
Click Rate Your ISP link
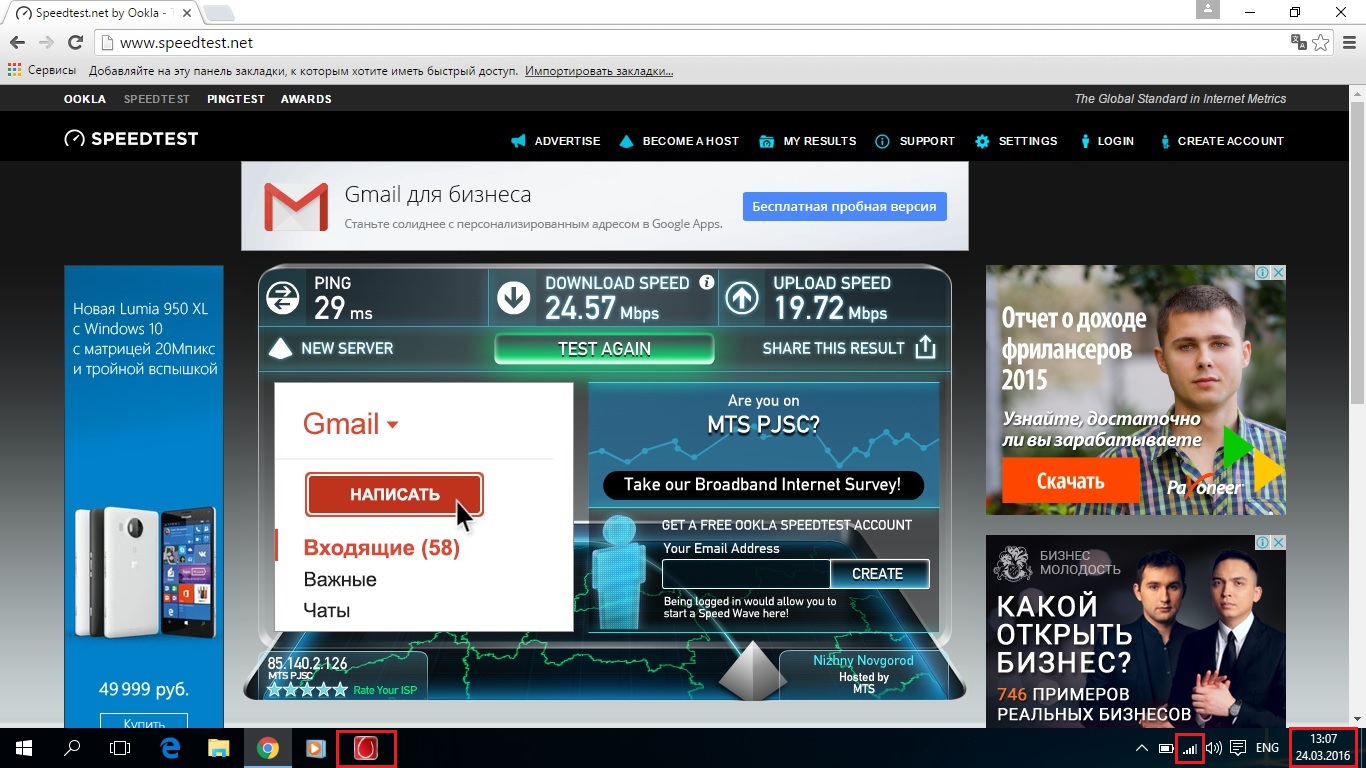tap(385, 690)
